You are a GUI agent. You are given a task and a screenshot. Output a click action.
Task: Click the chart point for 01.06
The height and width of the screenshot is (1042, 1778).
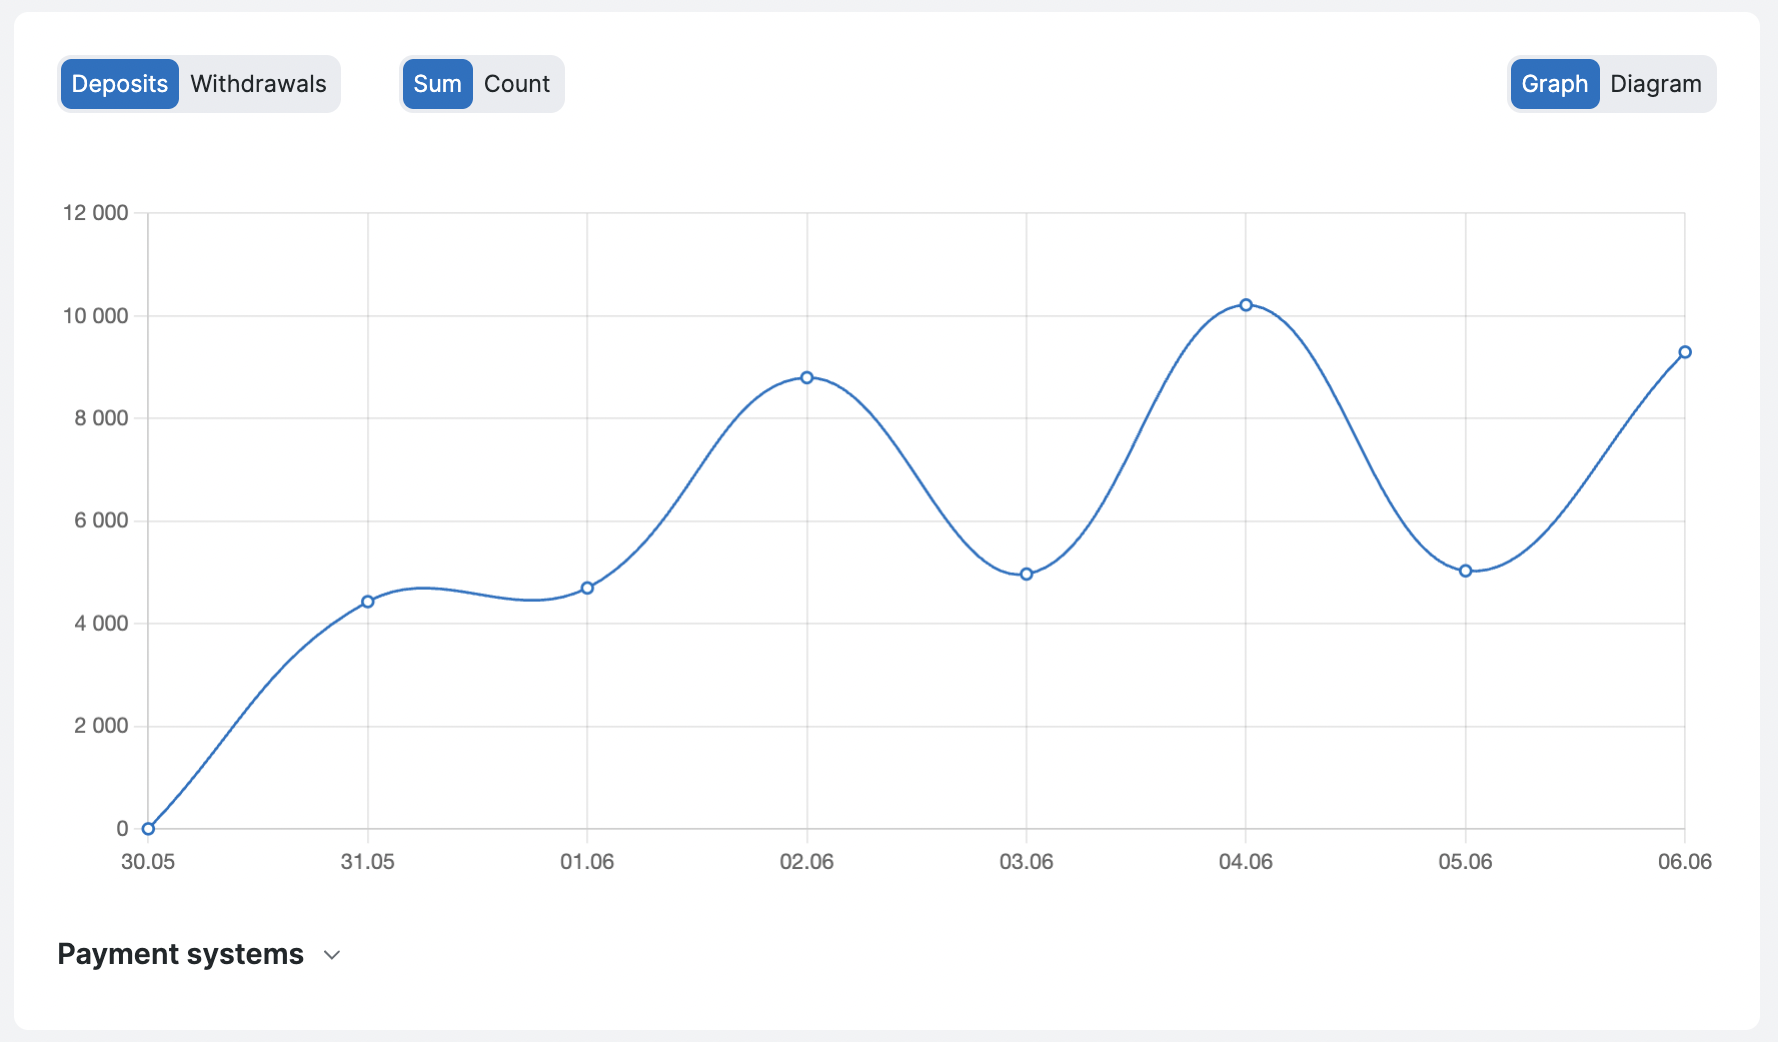pyautogui.click(x=587, y=588)
